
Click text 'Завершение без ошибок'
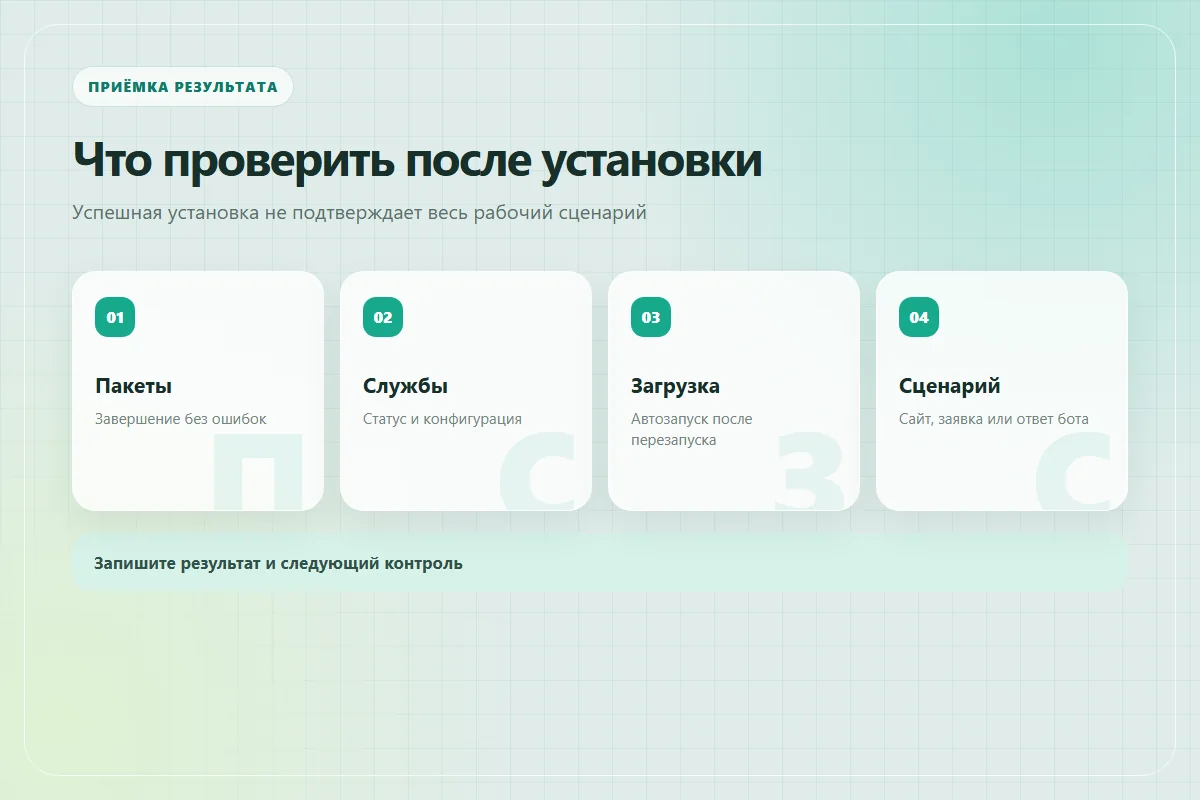[x=181, y=419]
